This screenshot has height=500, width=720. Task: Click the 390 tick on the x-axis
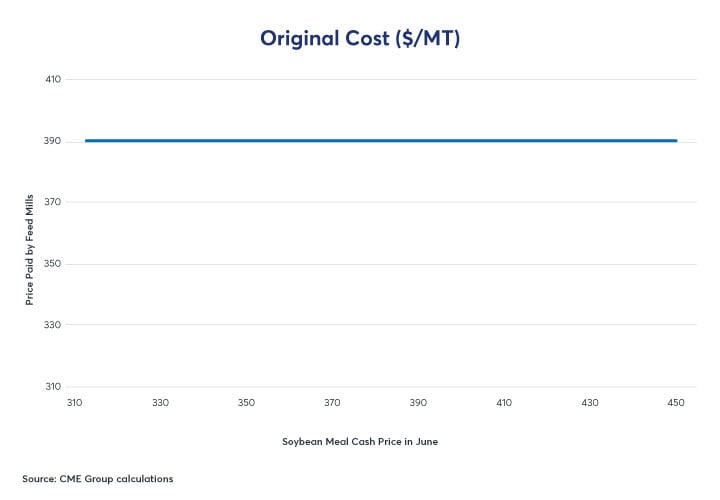point(418,403)
